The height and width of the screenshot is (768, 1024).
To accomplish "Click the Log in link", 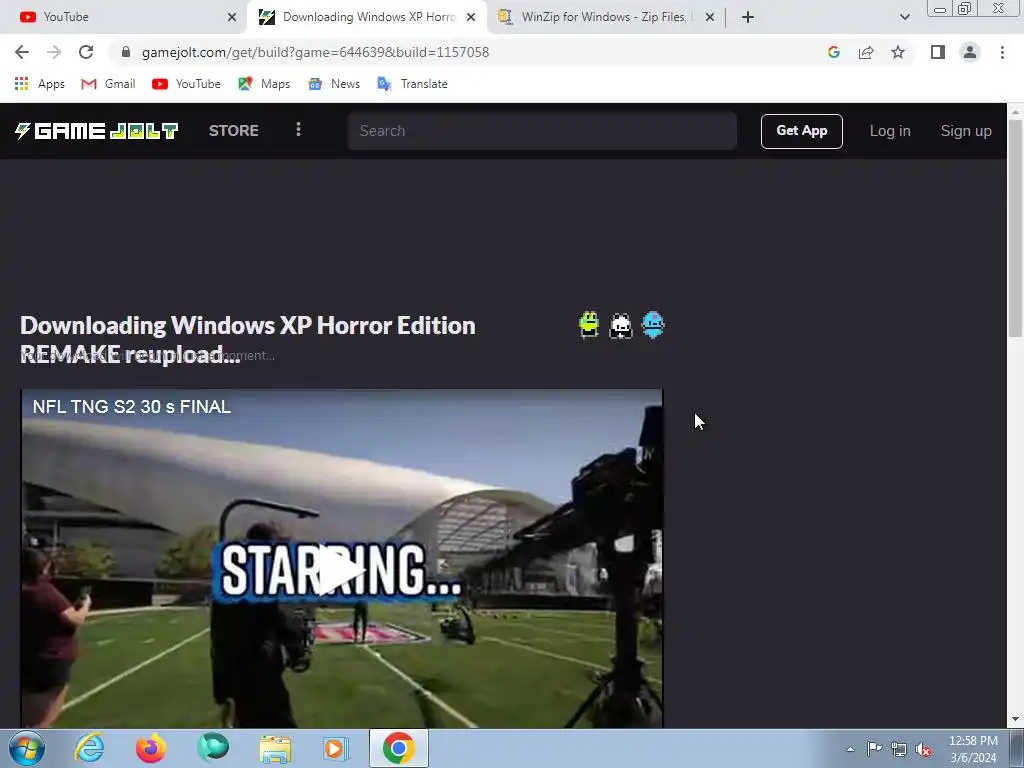I will click(889, 131).
